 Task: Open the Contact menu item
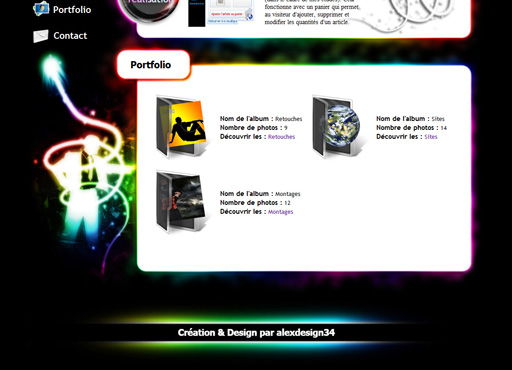pos(70,36)
